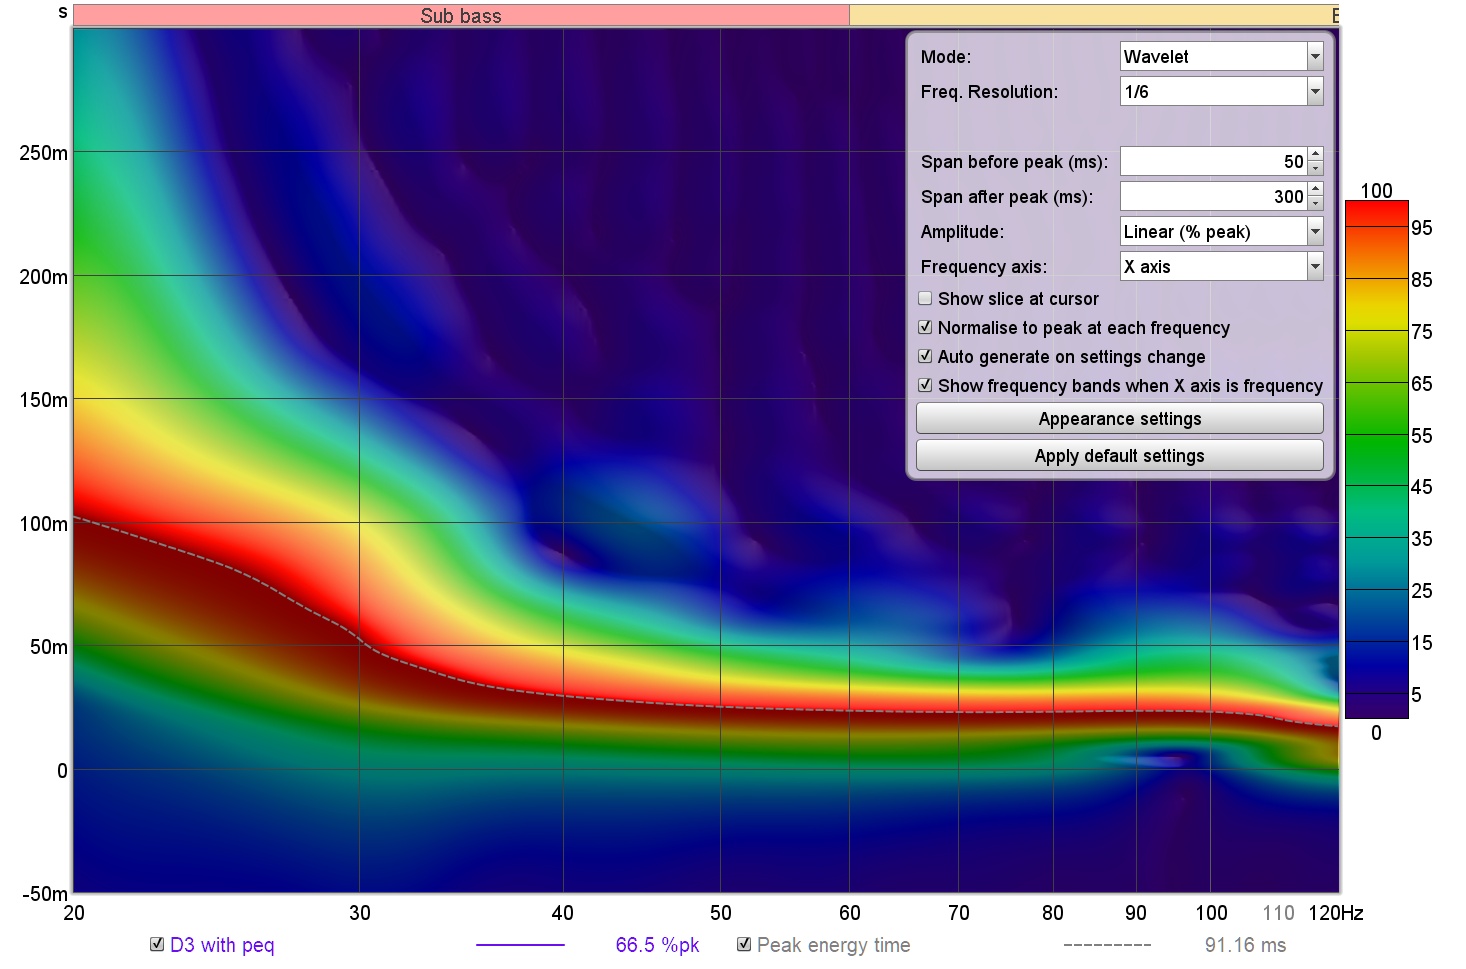
Task: Open the Freq. Resolution dropdown showing 1/6
Action: pos(1221,92)
